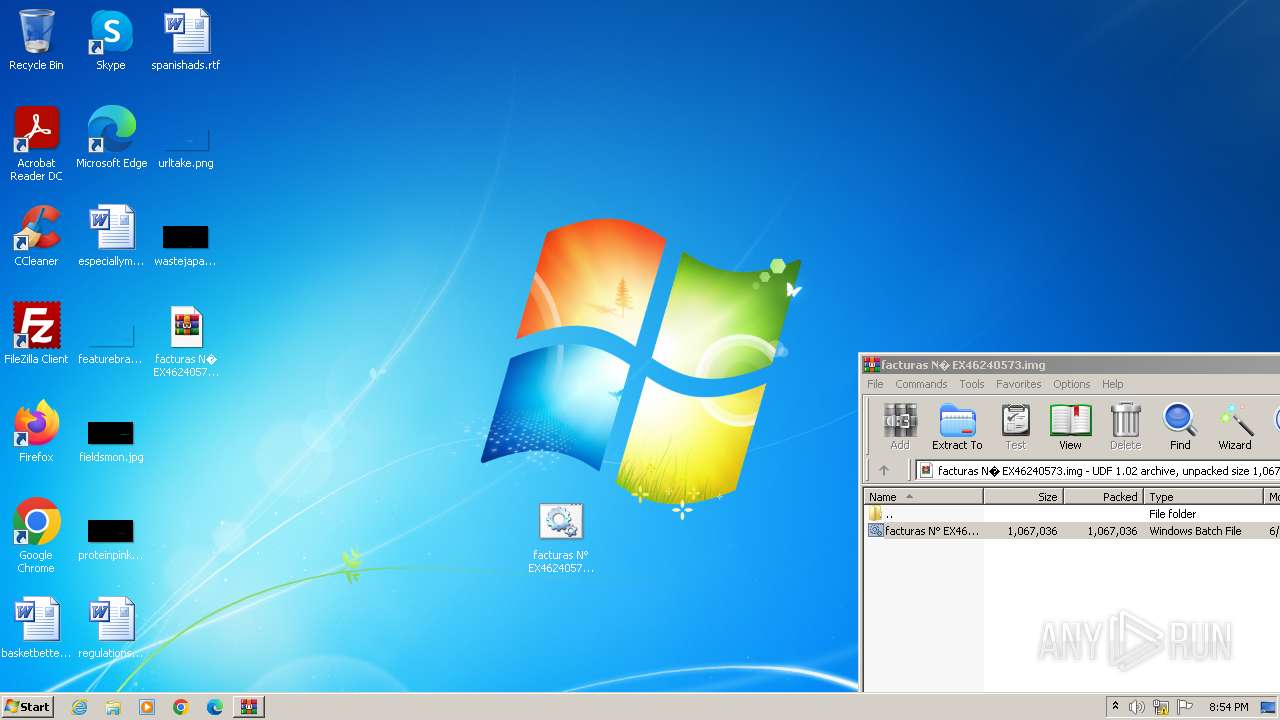Select the CCleaner desktop shortcut
The height and width of the screenshot is (720, 1280).
[x=36, y=236]
